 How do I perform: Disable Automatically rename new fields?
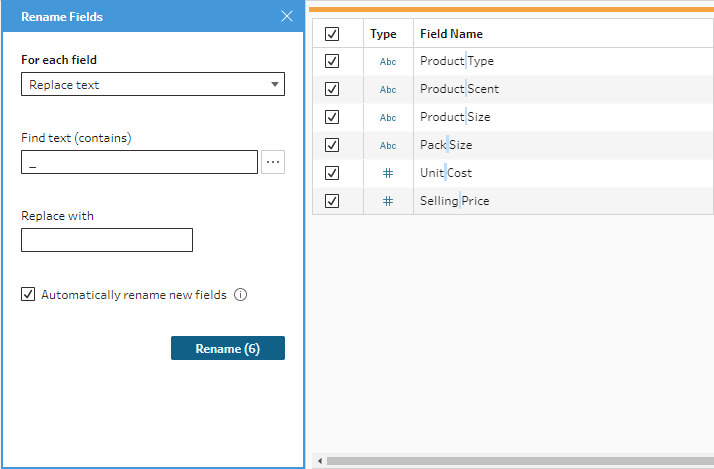tap(28, 295)
